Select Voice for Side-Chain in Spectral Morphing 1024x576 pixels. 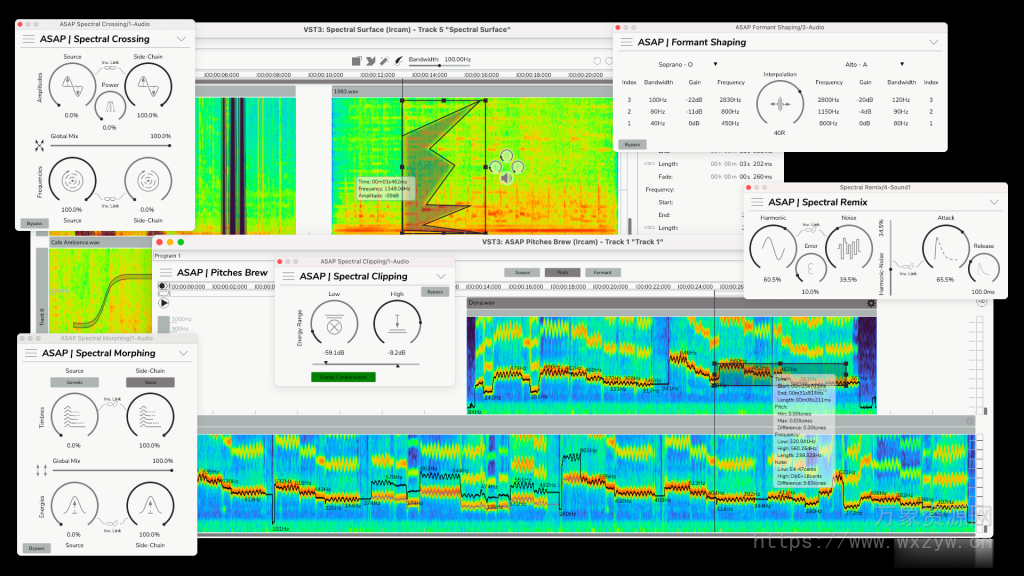150,382
